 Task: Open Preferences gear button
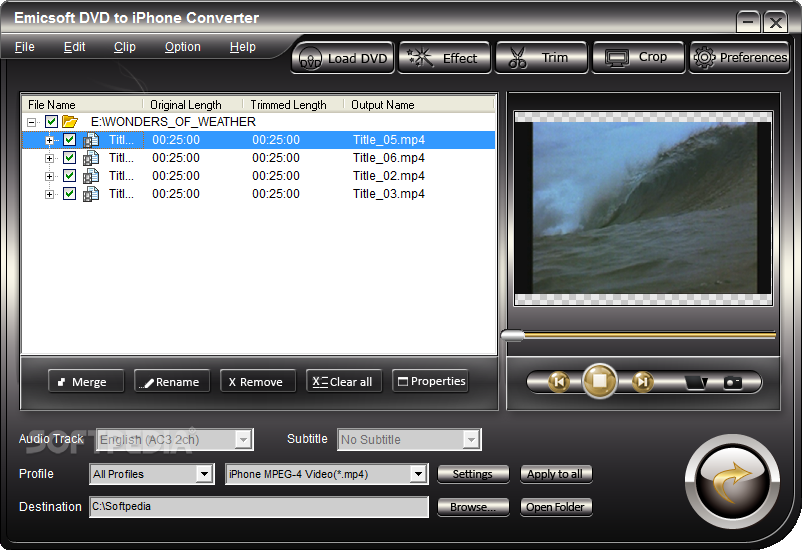[x=740, y=58]
